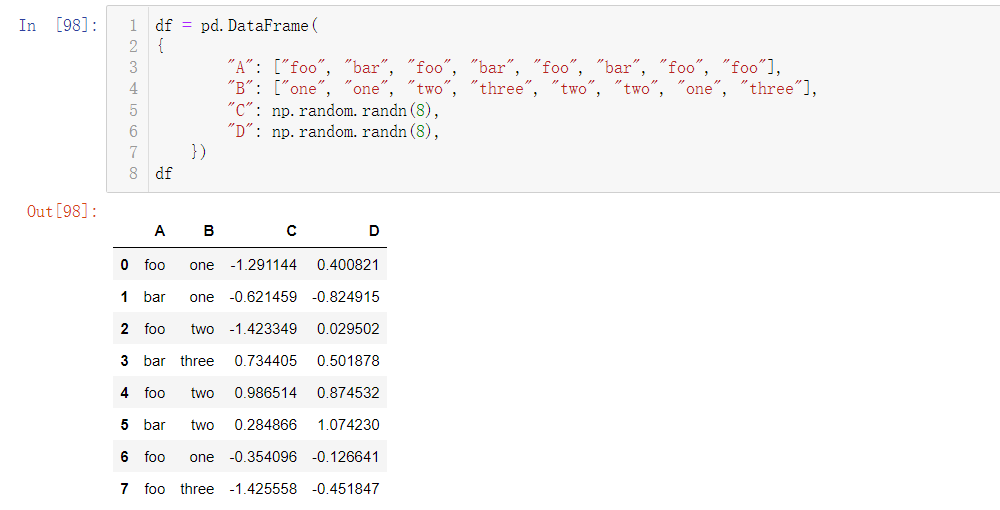Click column header C in output table
Screen dimensions: 1000x510
point(291,231)
